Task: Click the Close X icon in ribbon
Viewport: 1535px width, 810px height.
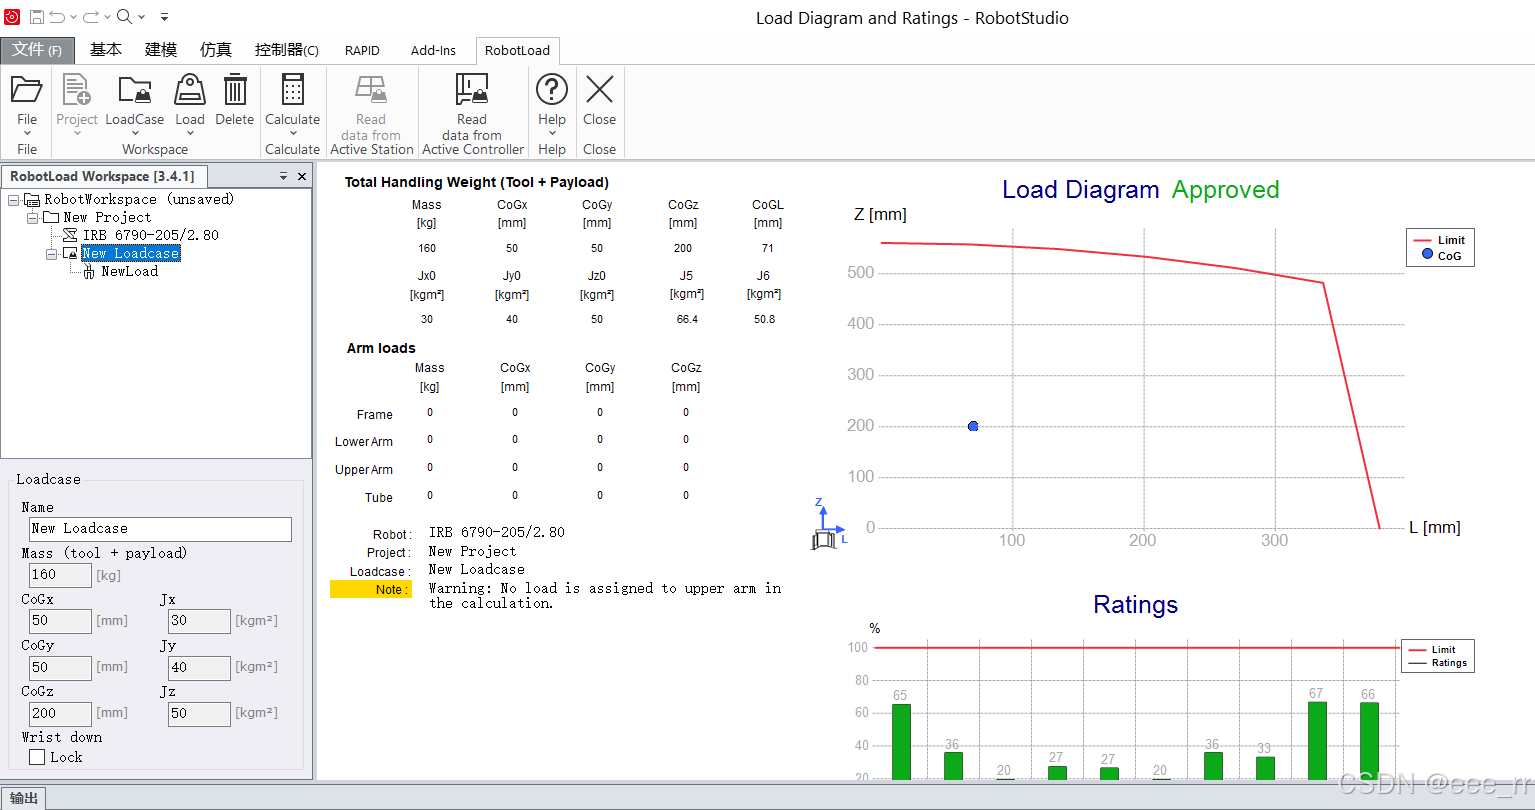Action: pos(600,89)
